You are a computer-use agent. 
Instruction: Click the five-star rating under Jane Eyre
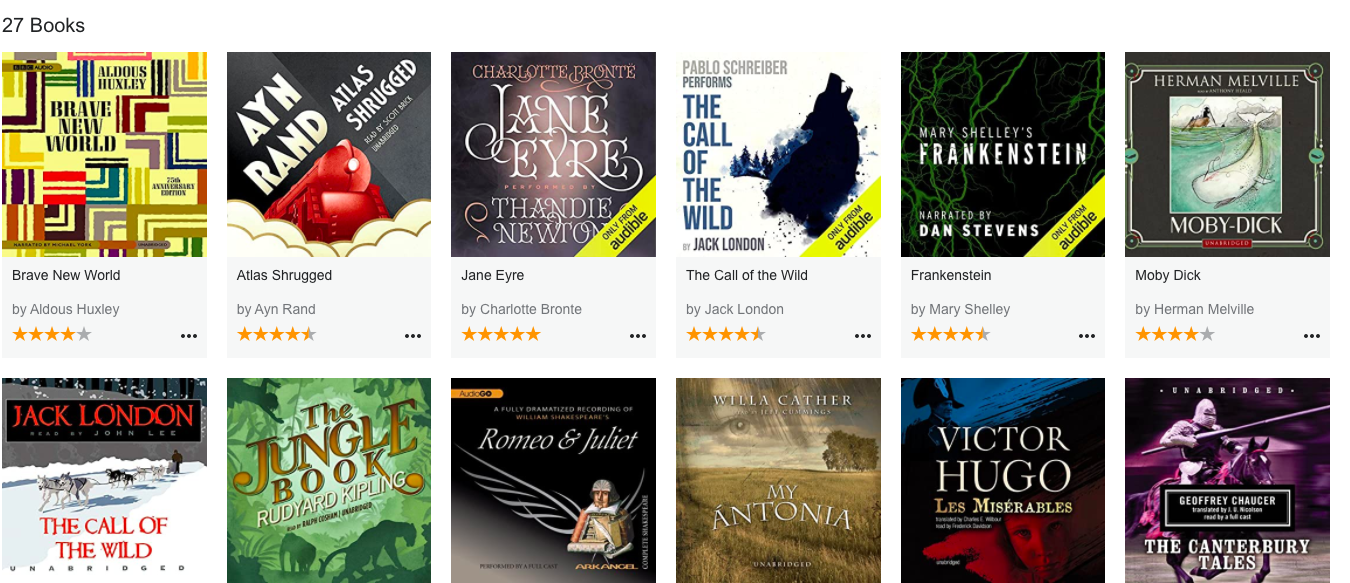pos(501,334)
